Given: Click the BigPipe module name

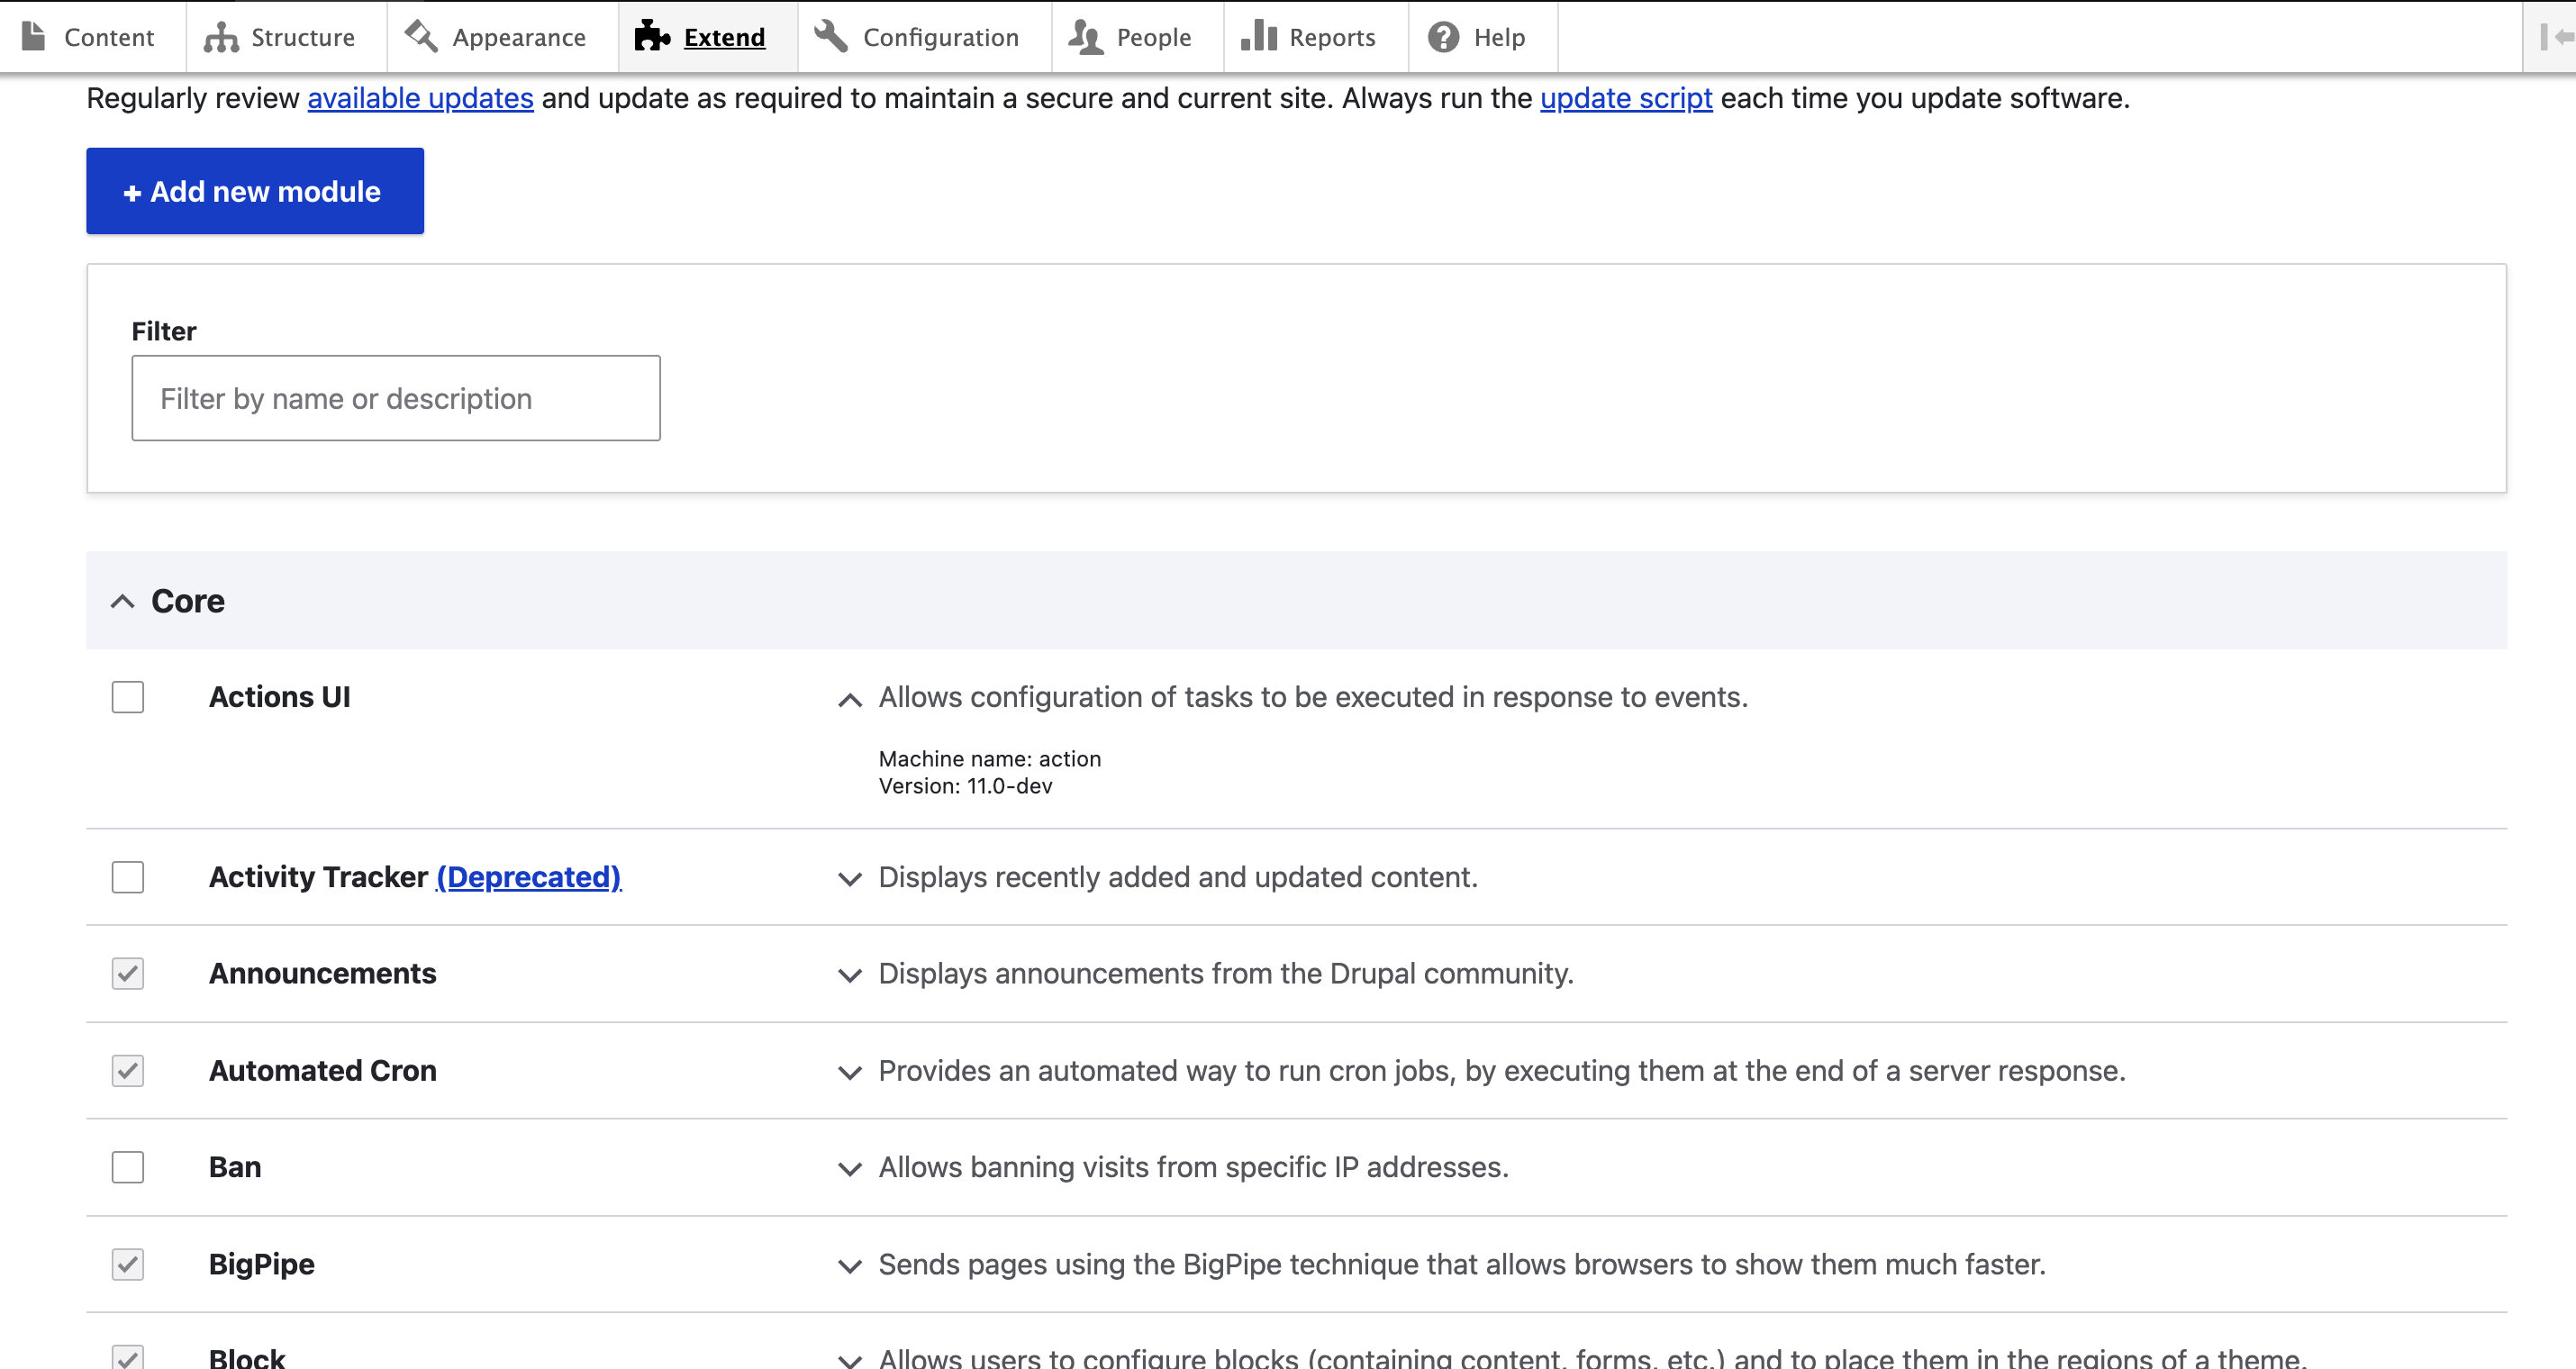Looking at the screenshot, I should click(262, 1264).
